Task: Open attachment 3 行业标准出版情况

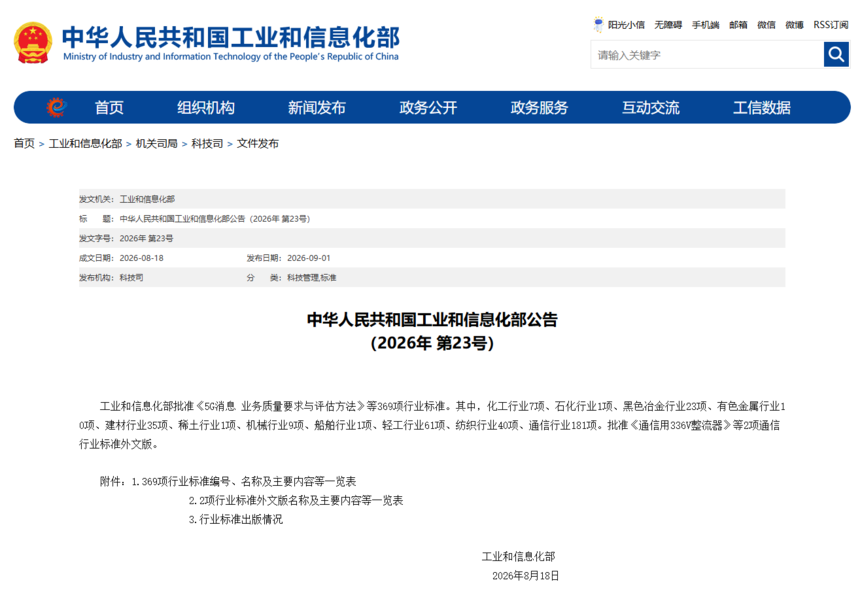Action: [x=236, y=519]
